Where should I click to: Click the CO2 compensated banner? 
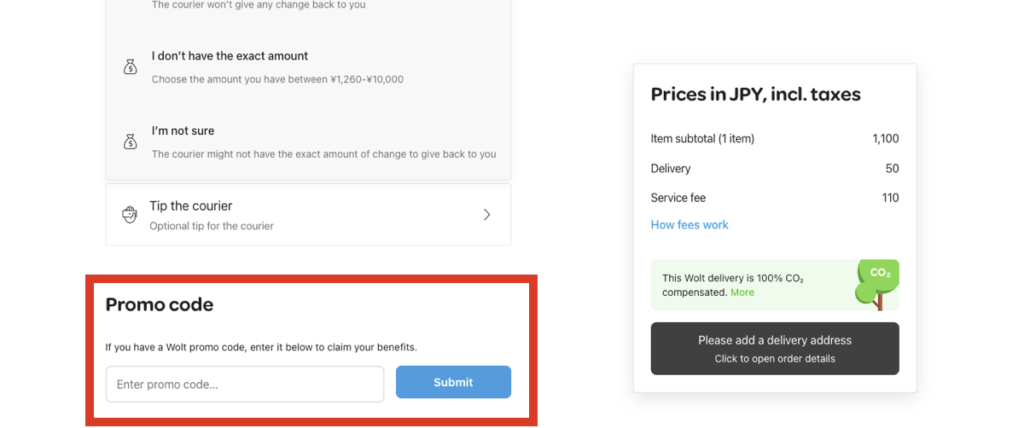click(775, 285)
